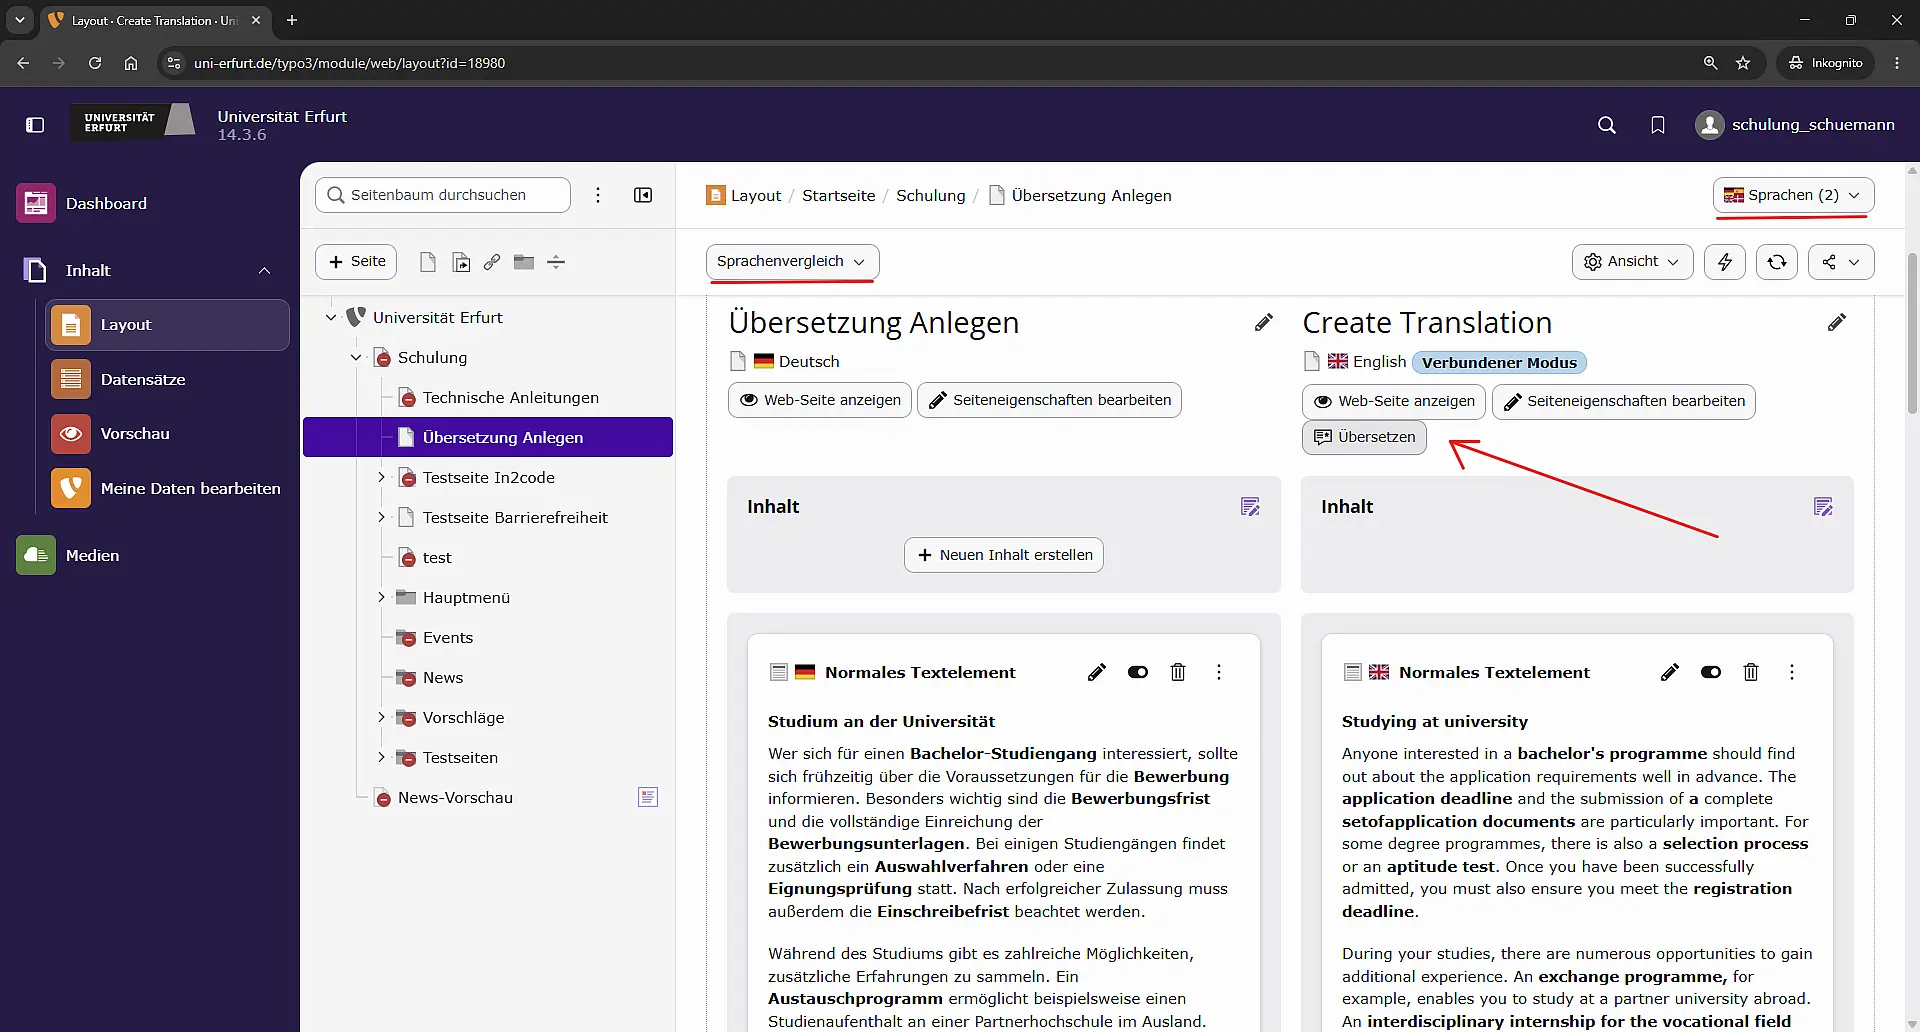Toggle visibility of the German text element

click(x=1138, y=672)
